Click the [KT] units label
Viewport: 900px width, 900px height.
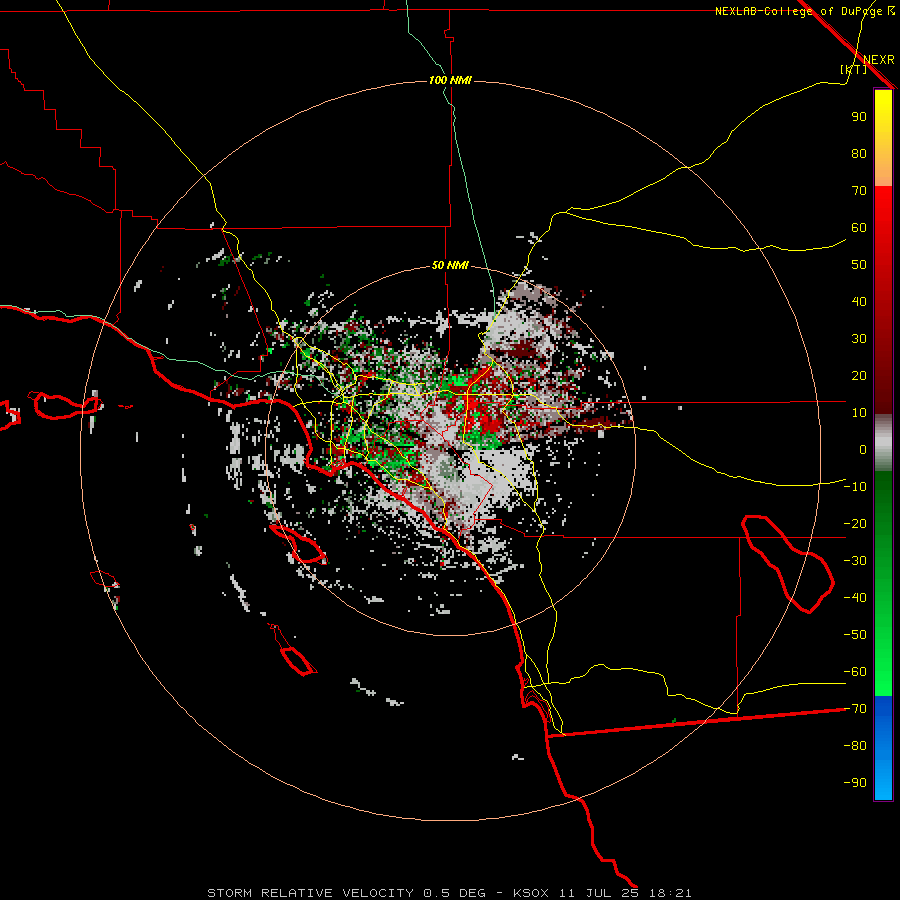point(853,69)
